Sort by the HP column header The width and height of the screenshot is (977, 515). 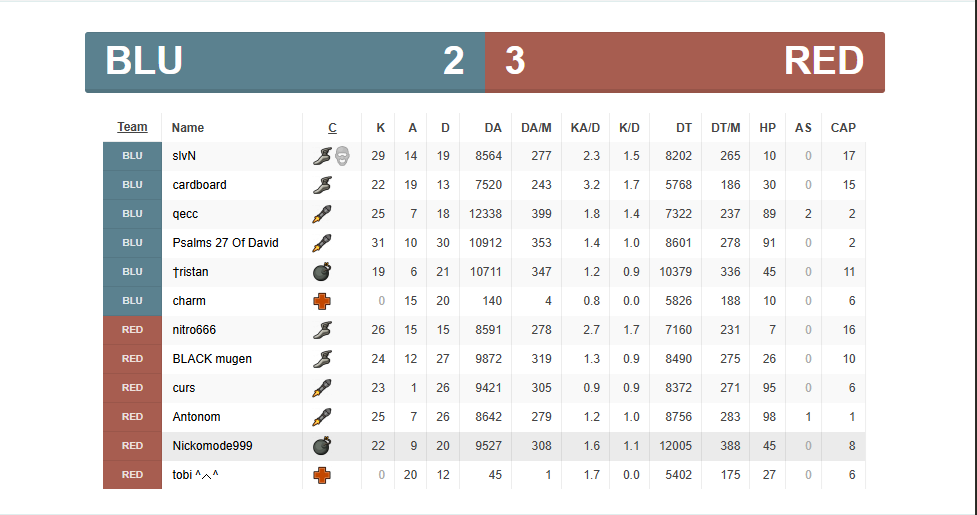coord(767,128)
